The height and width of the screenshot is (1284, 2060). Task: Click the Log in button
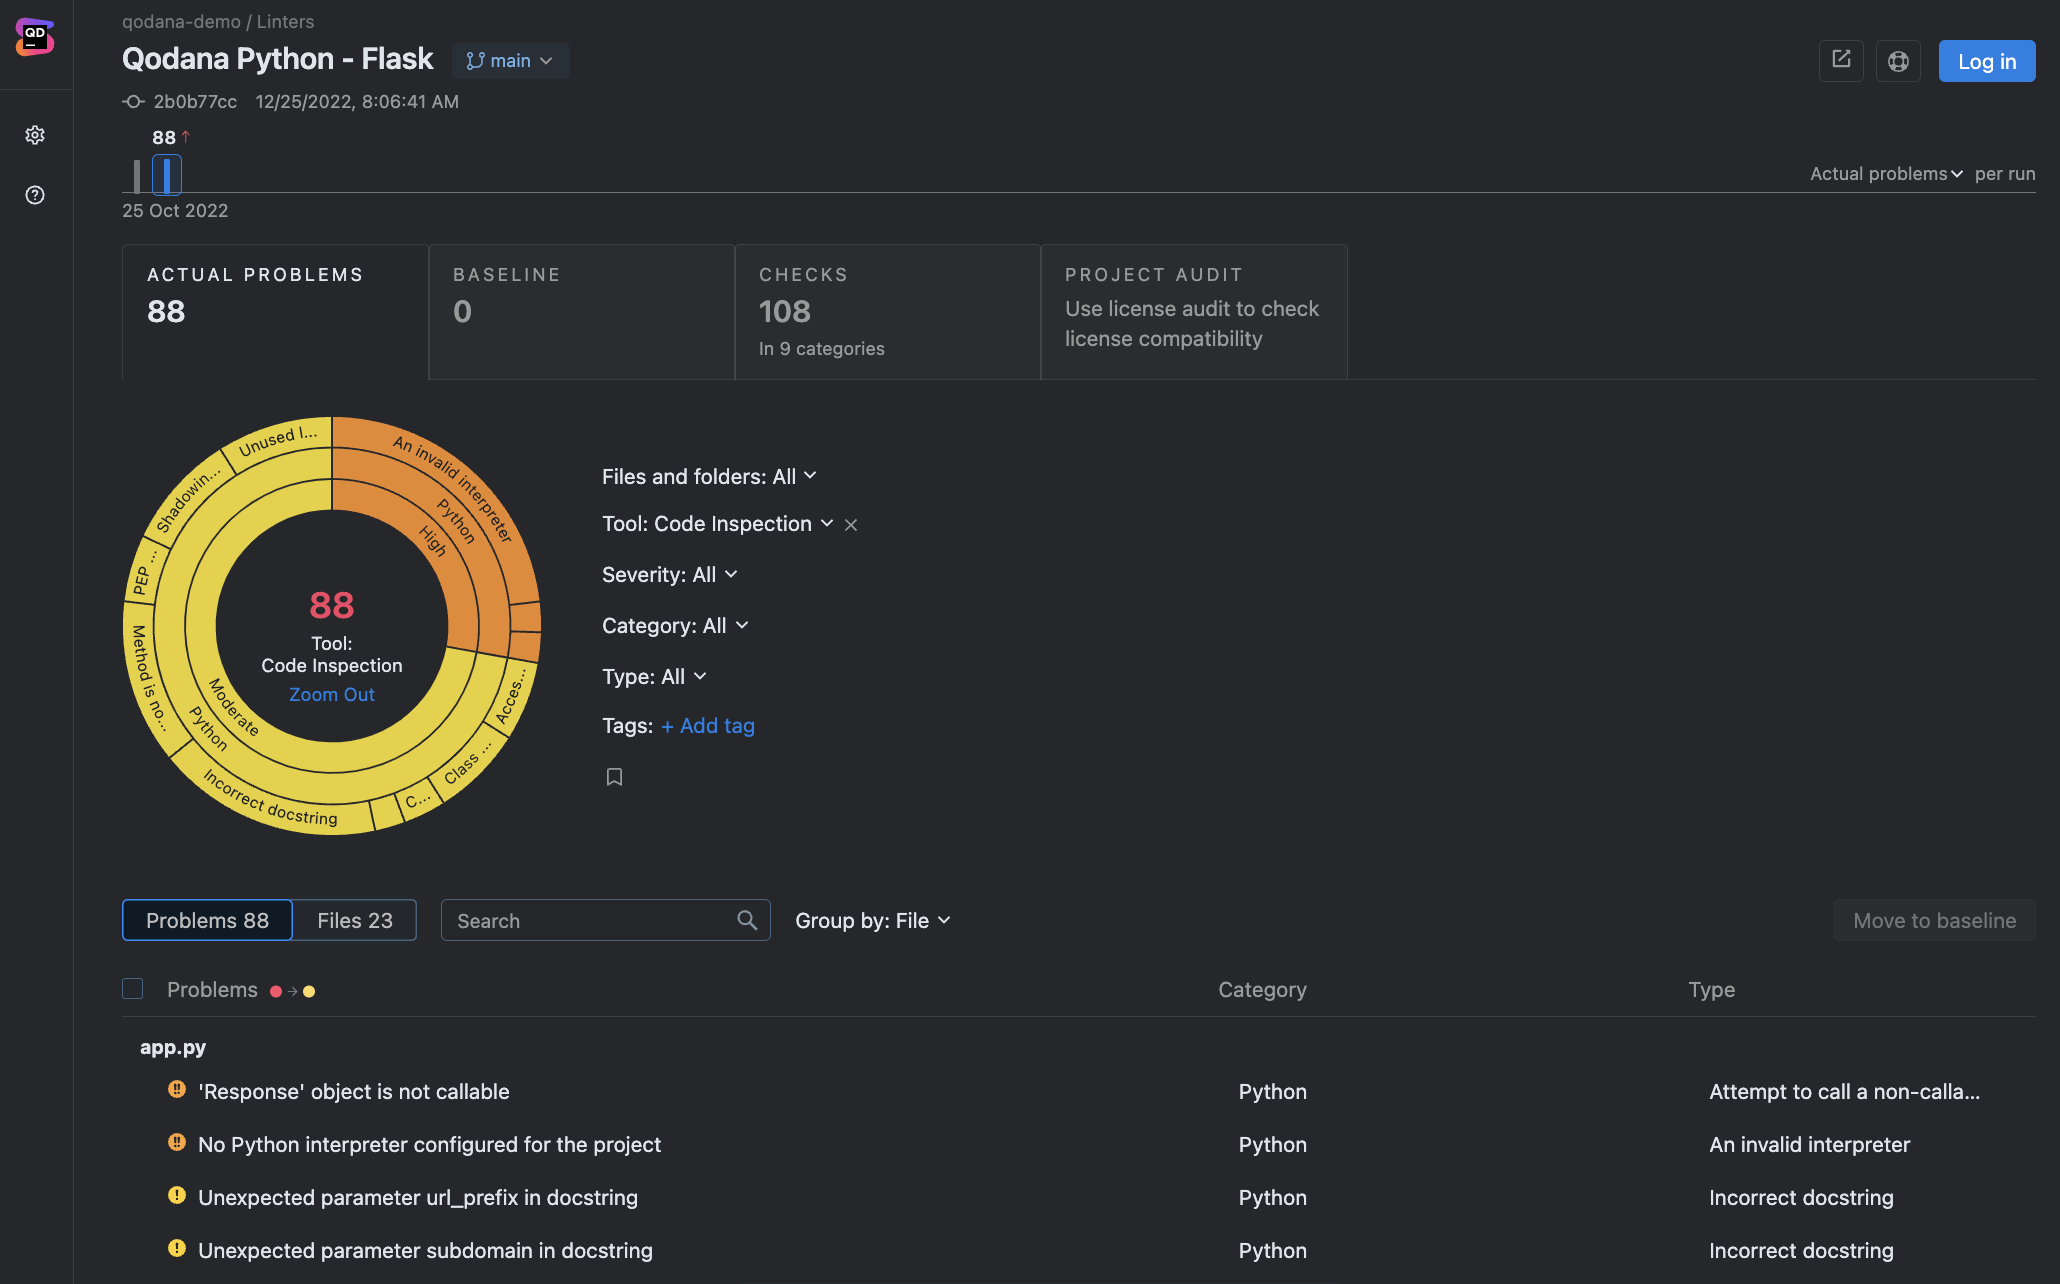pyautogui.click(x=1986, y=61)
